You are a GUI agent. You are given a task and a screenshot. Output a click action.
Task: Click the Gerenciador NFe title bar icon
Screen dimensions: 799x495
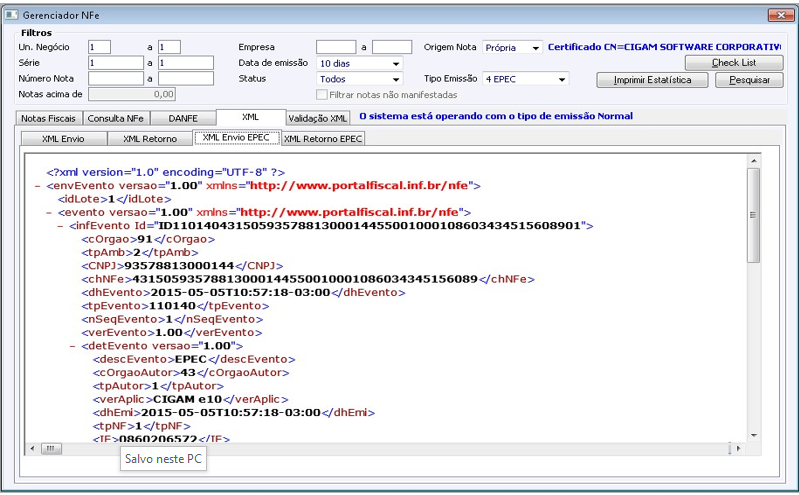11,15
